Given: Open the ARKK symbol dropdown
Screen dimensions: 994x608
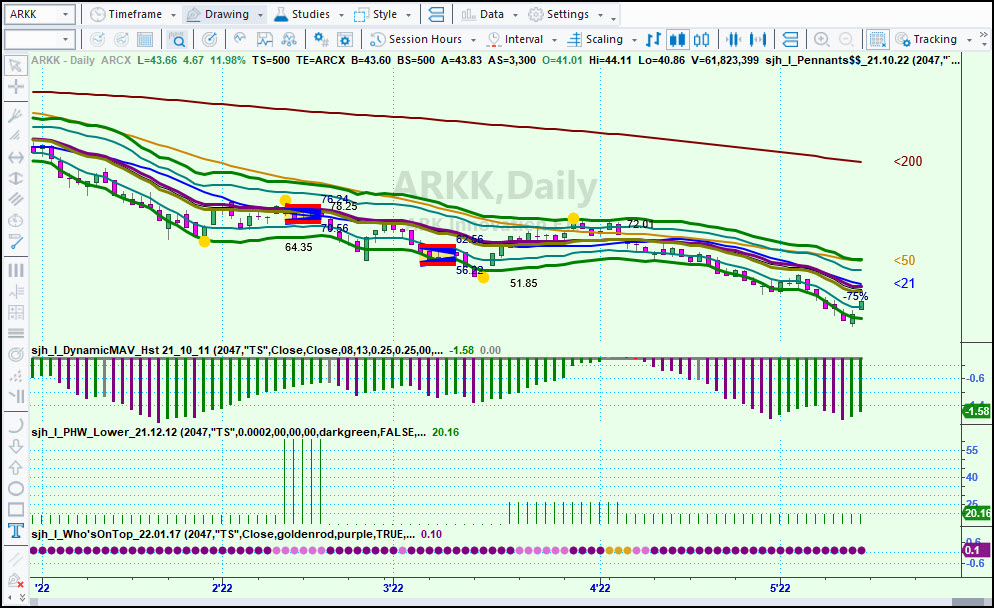Looking at the screenshot, I should (x=65, y=15).
